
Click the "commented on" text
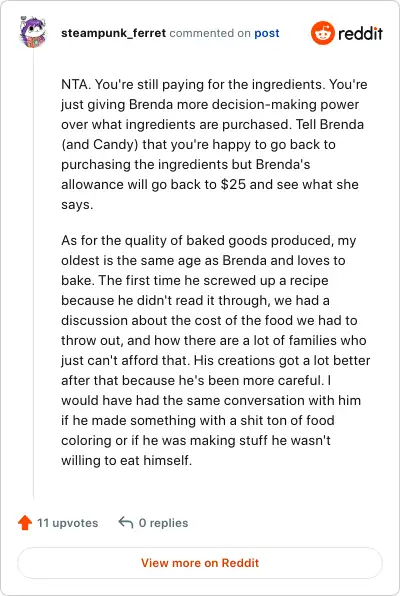pyautogui.click(x=210, y=33)
